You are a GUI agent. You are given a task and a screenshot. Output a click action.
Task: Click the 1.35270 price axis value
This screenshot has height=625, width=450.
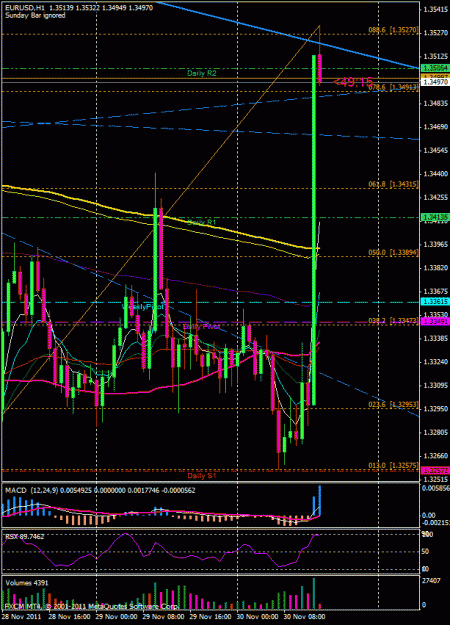point(436,33)
